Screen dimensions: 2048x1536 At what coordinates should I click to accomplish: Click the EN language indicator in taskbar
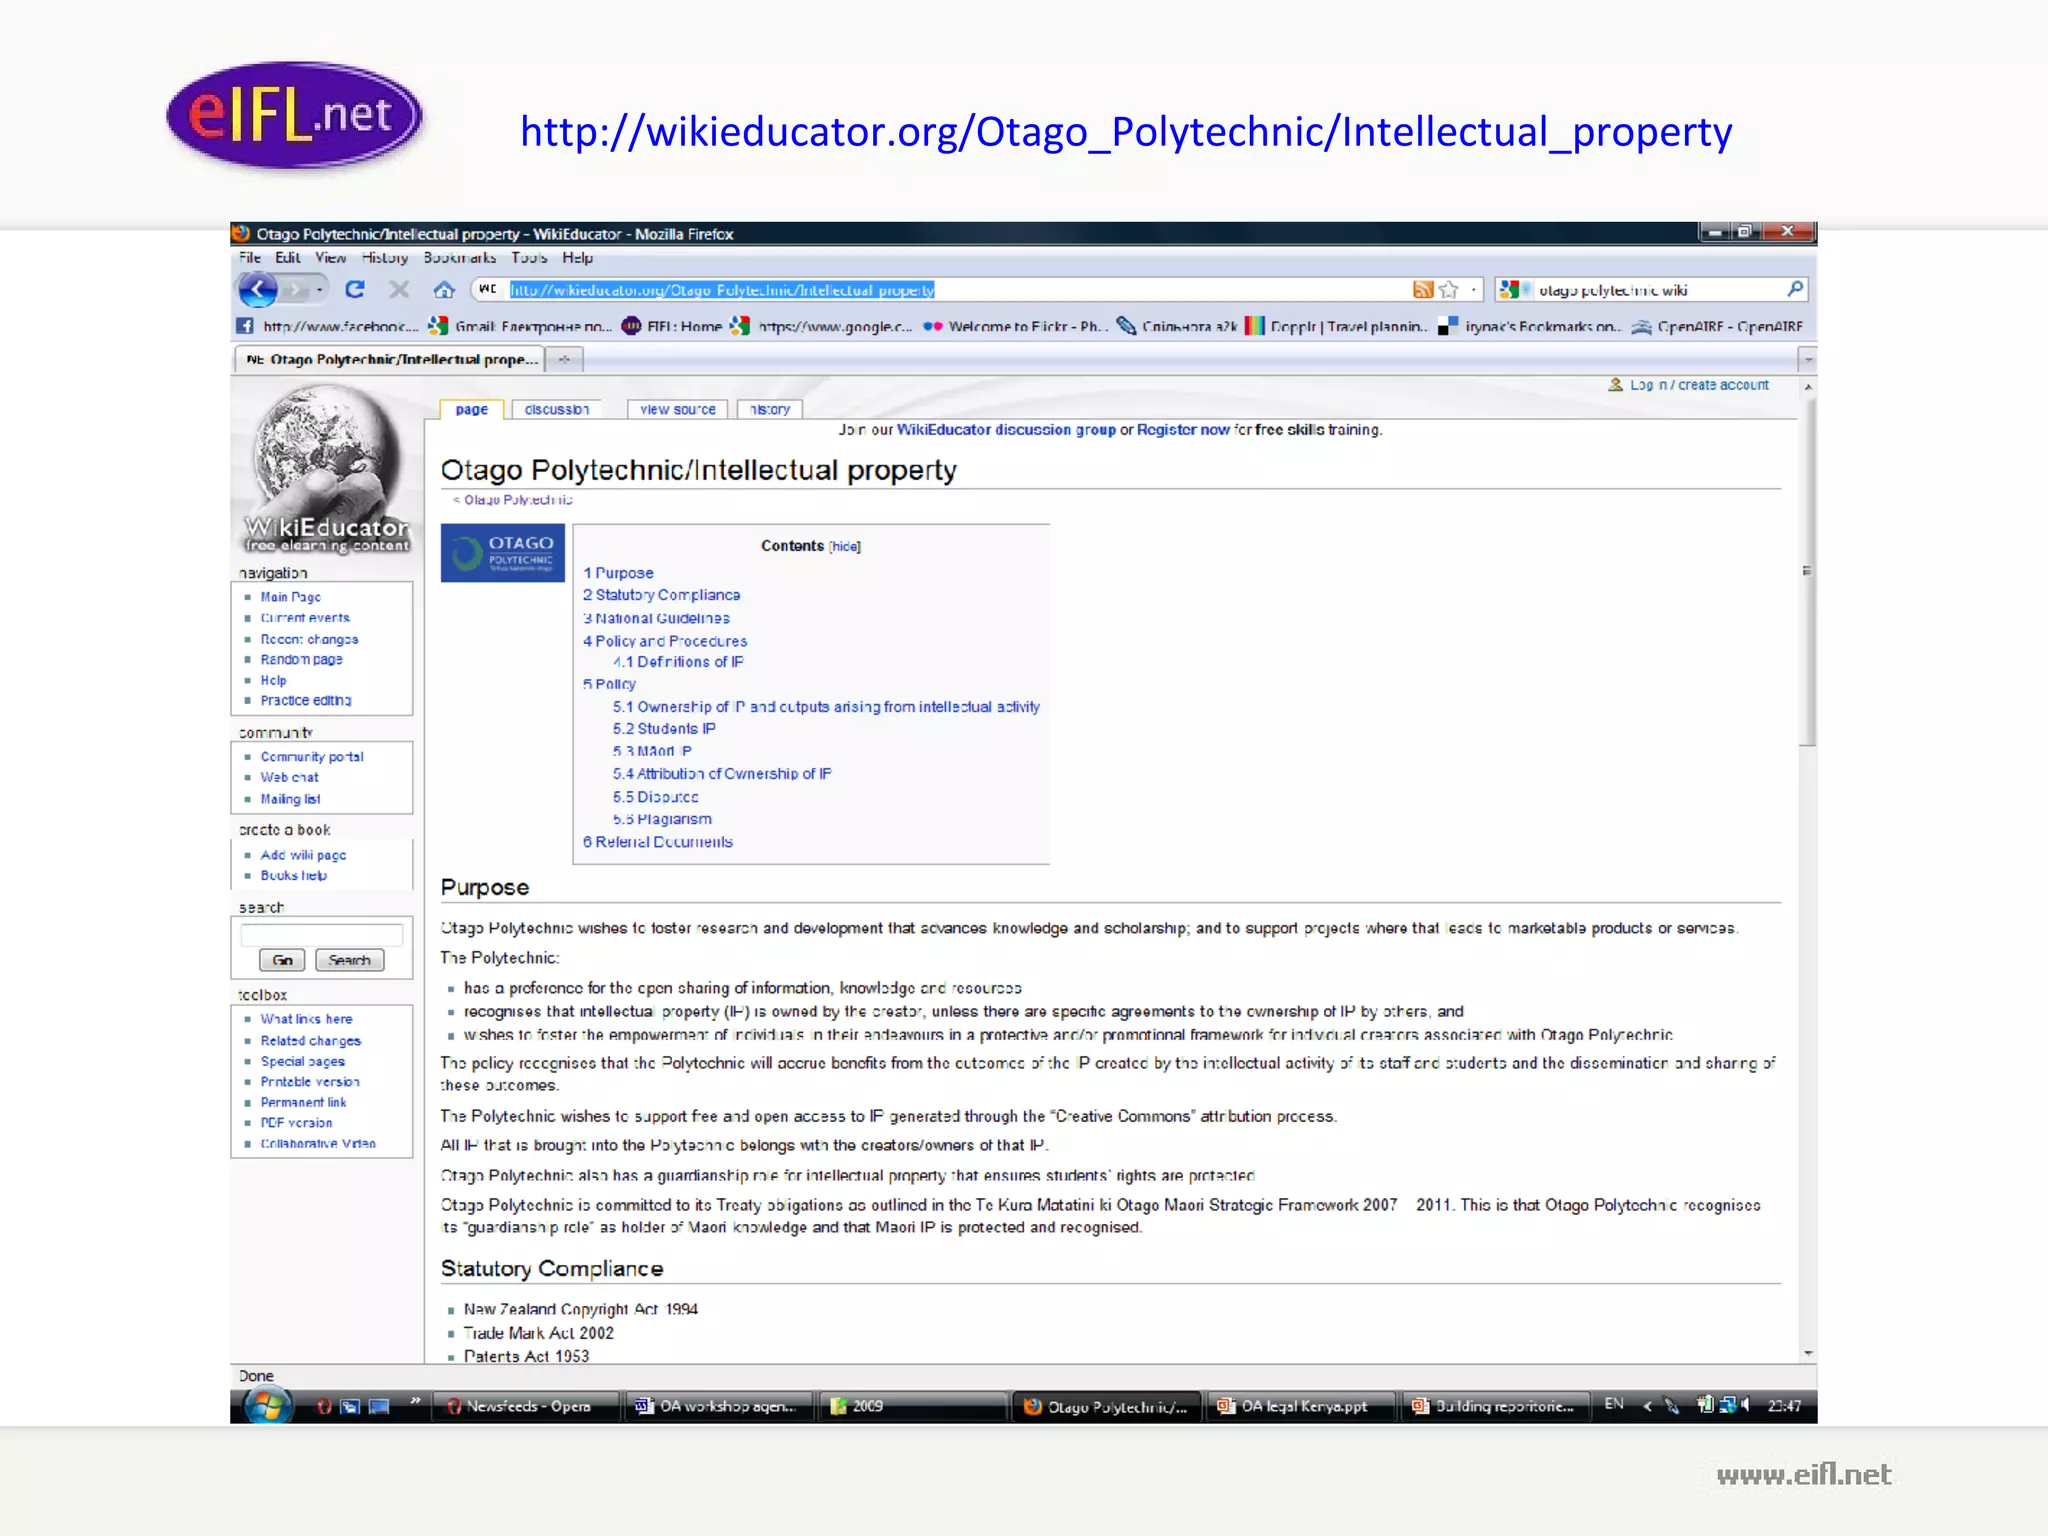1614,1404
